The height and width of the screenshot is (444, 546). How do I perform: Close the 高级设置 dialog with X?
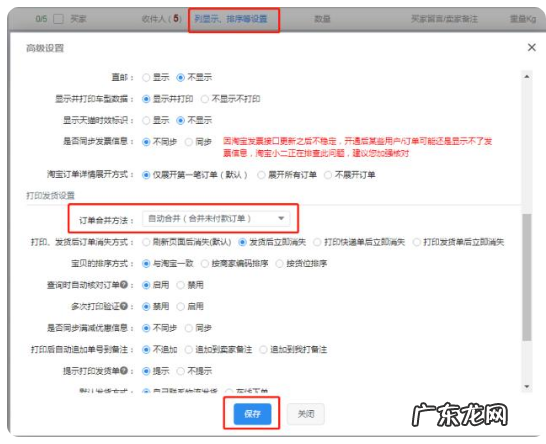[x=531, y=47]
